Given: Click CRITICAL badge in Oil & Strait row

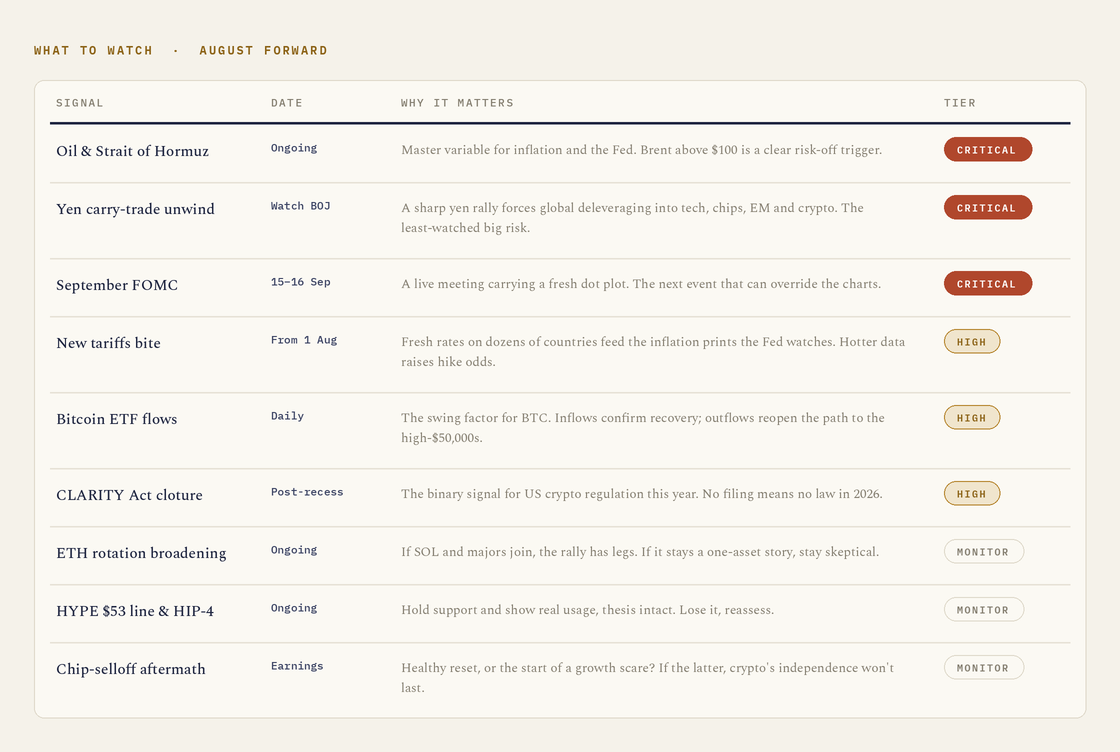Looking at the screenshot, I should click(987, 149).
